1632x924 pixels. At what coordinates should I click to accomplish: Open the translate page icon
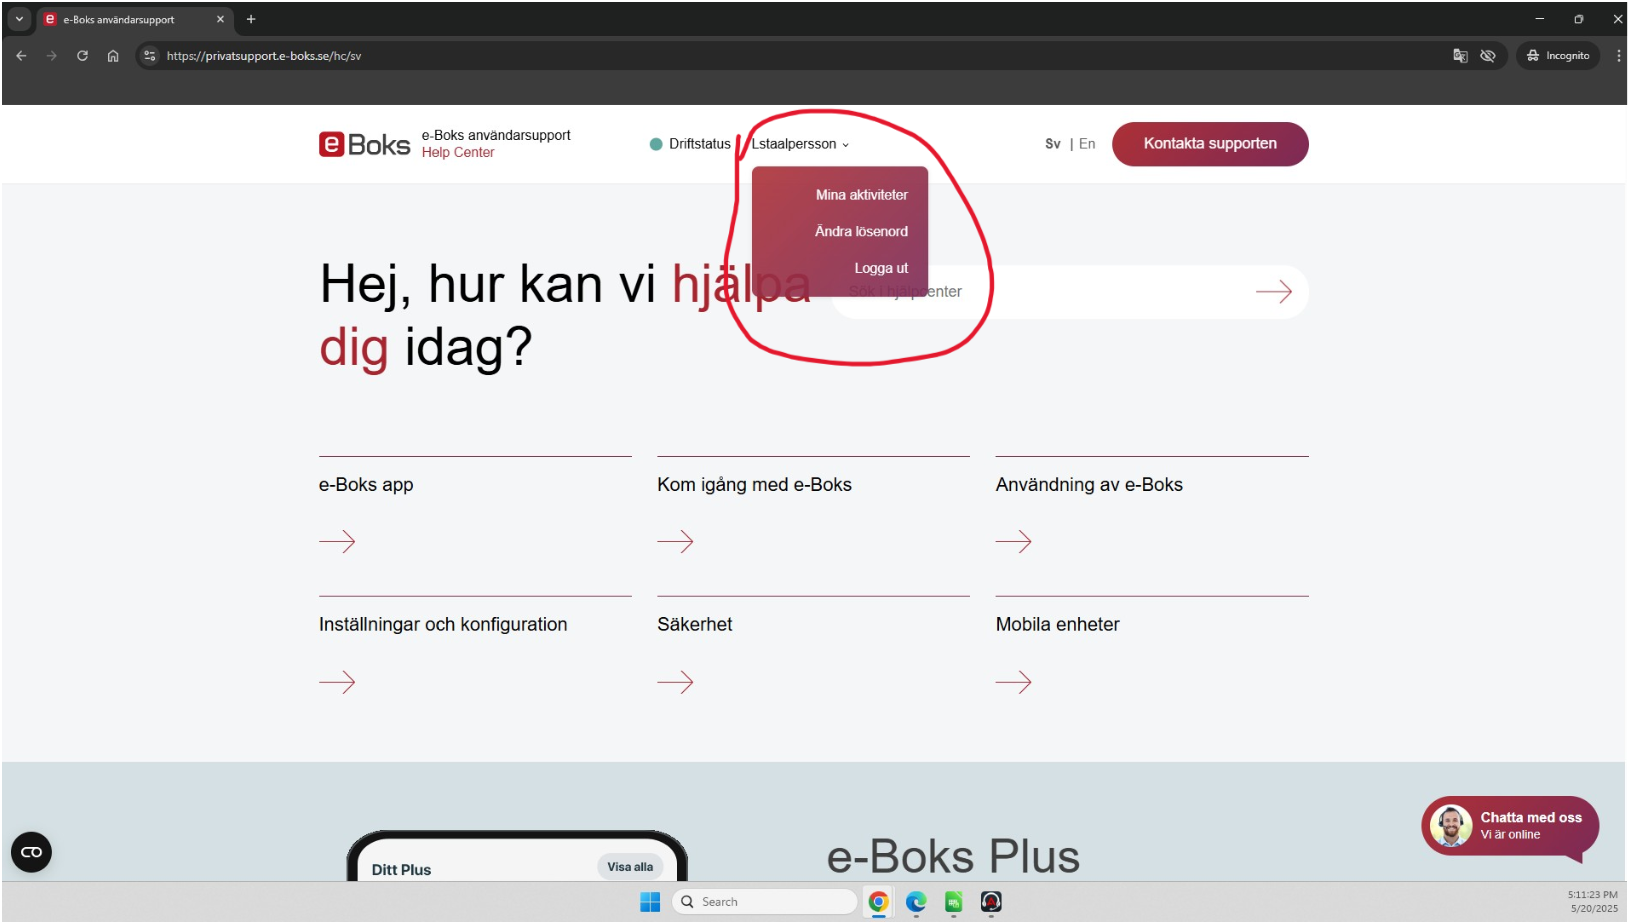point(1460,56)
